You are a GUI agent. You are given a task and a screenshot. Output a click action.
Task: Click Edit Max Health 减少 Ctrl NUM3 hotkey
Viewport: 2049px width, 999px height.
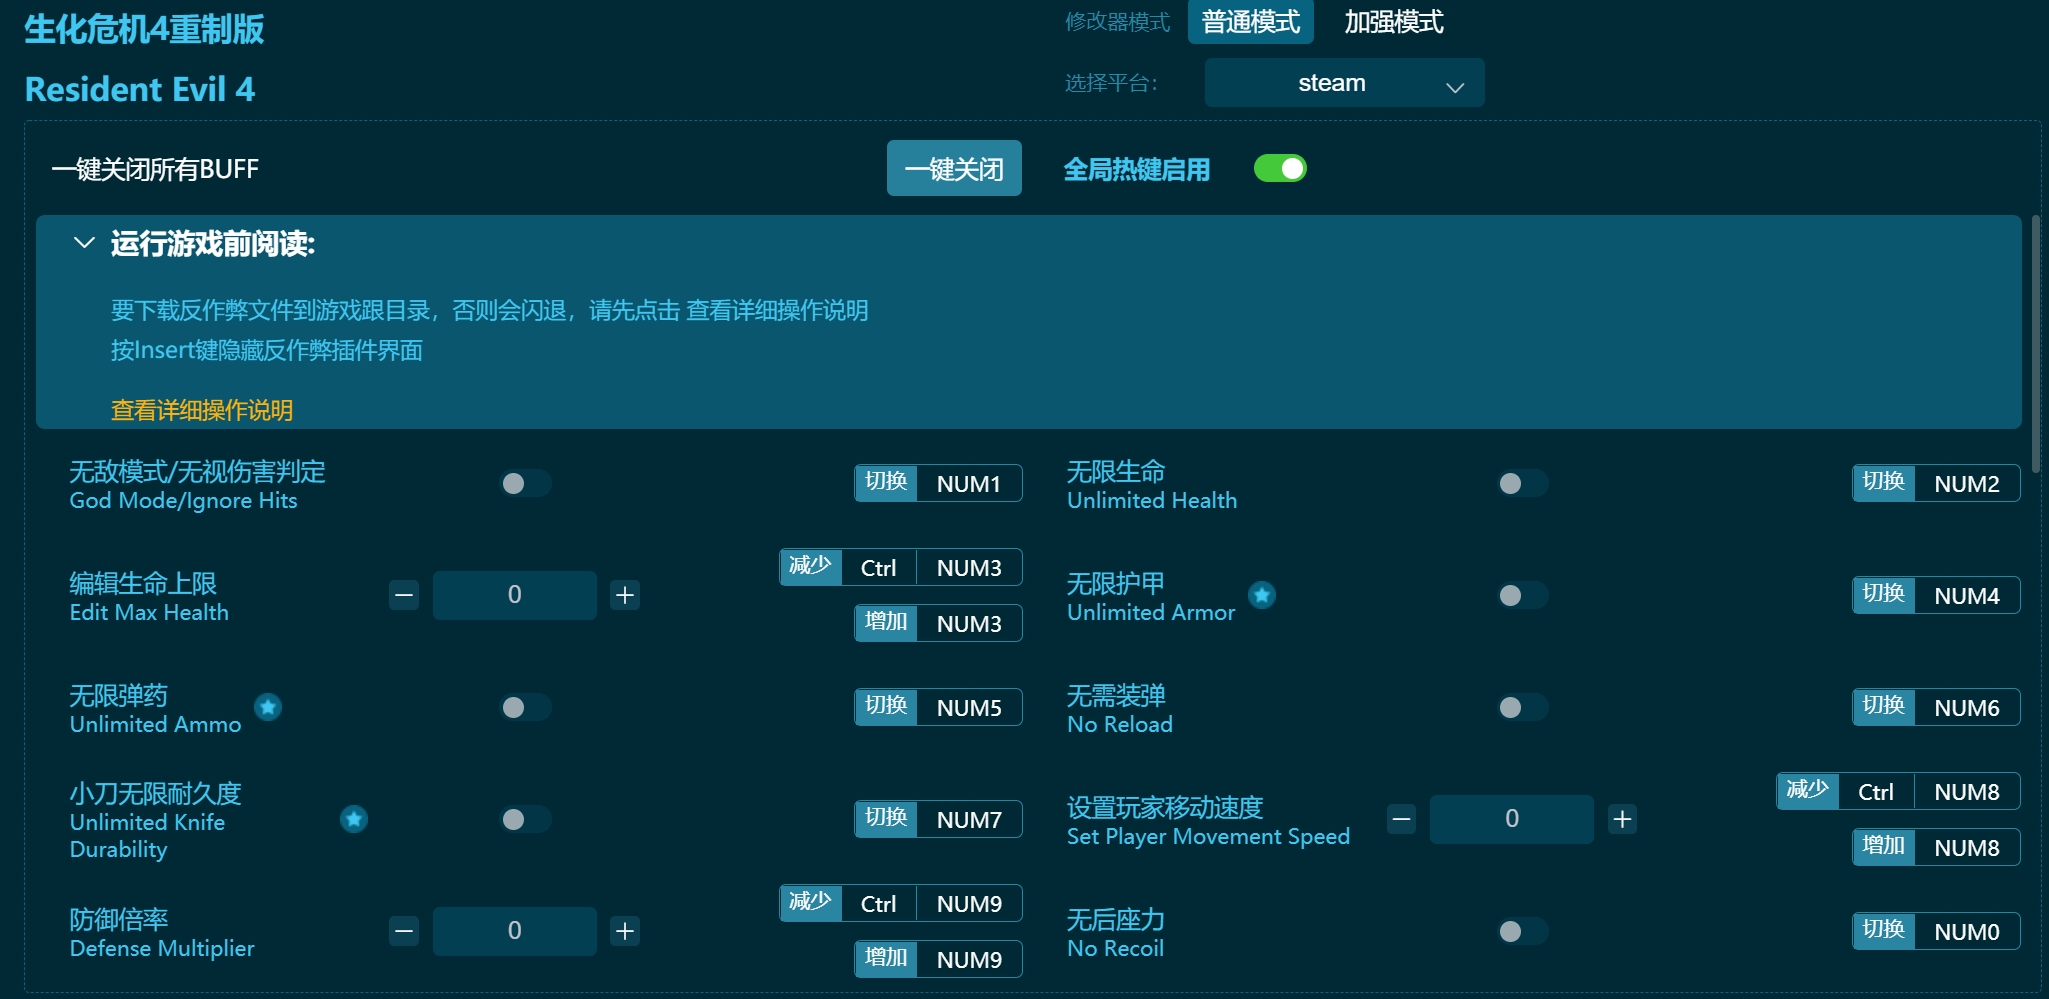901,567
